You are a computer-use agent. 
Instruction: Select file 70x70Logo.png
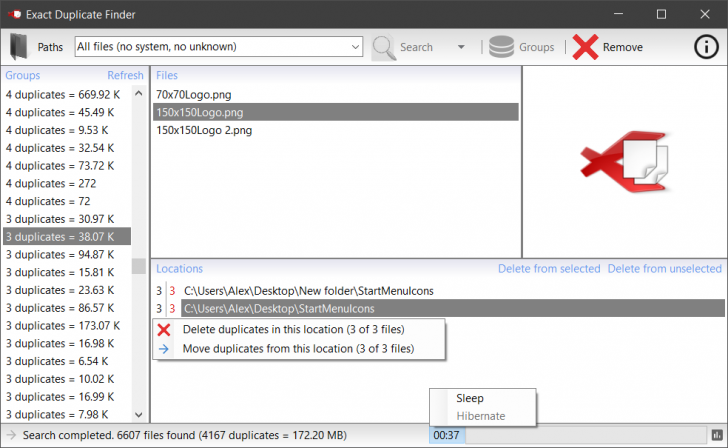point(336,95)
